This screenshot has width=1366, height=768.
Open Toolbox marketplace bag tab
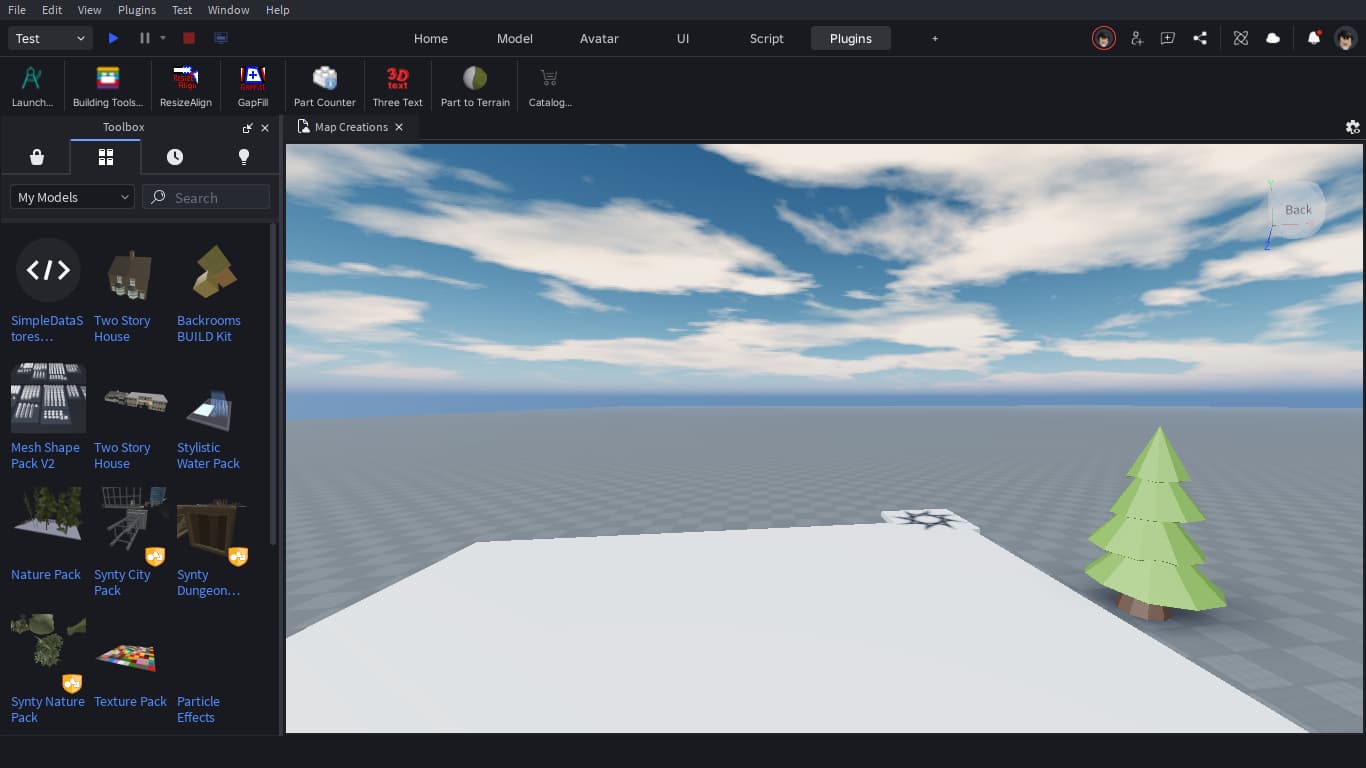tap(37, 157)
